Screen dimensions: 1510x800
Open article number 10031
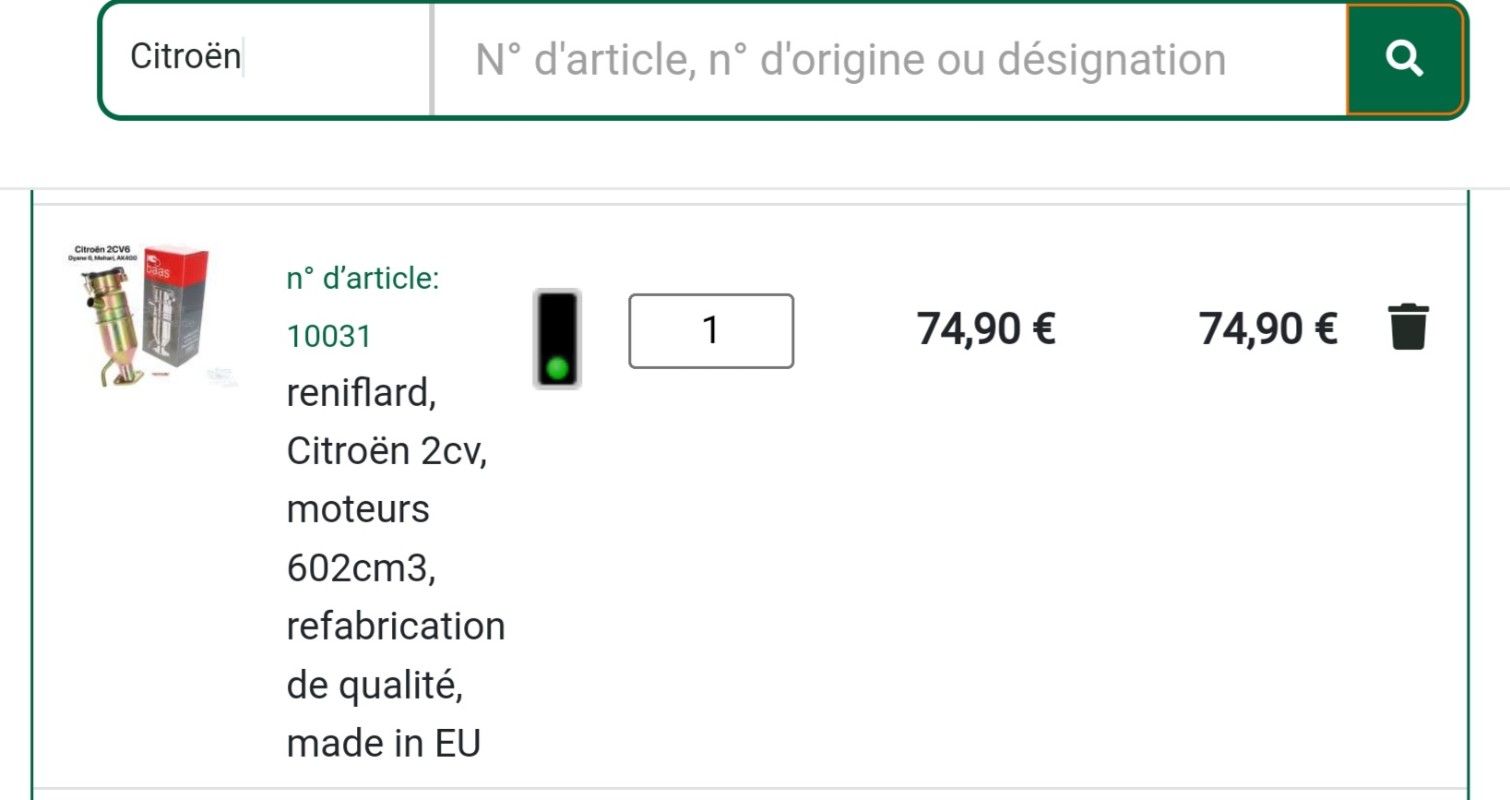[329, 337]
